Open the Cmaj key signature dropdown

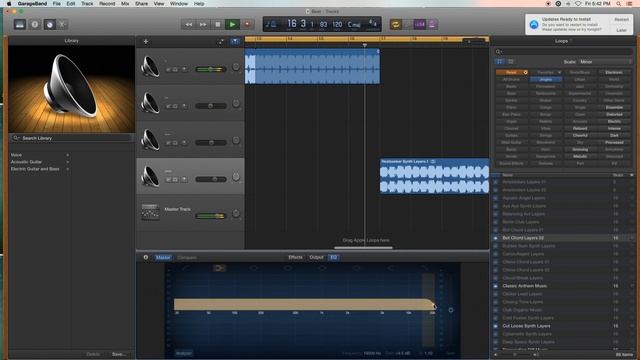click(x=354, y=24)
